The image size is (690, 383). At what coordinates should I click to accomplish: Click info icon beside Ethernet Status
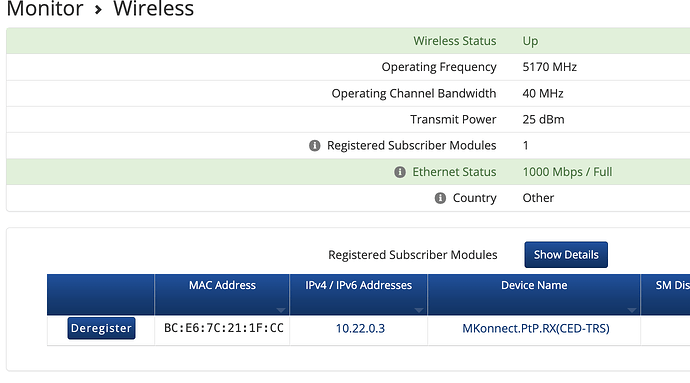coord(400,172)
